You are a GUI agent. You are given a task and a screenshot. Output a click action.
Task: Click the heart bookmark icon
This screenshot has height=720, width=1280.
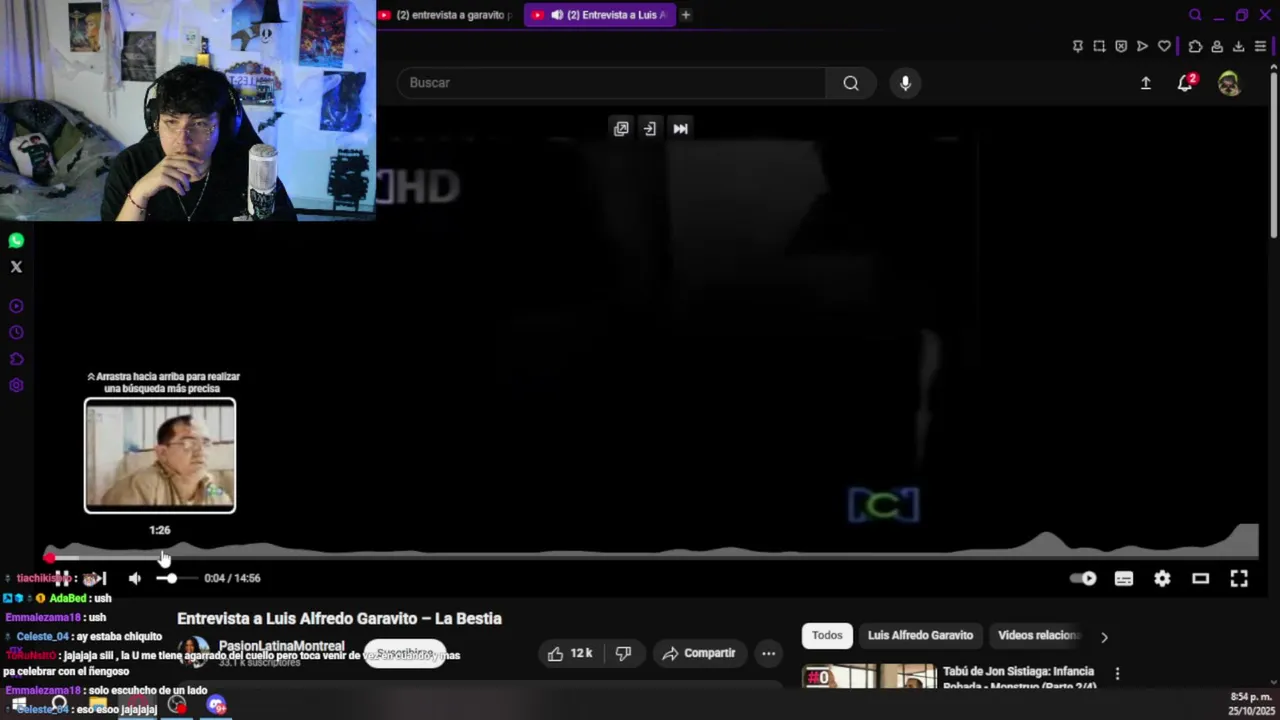(x=1164, y=46)
